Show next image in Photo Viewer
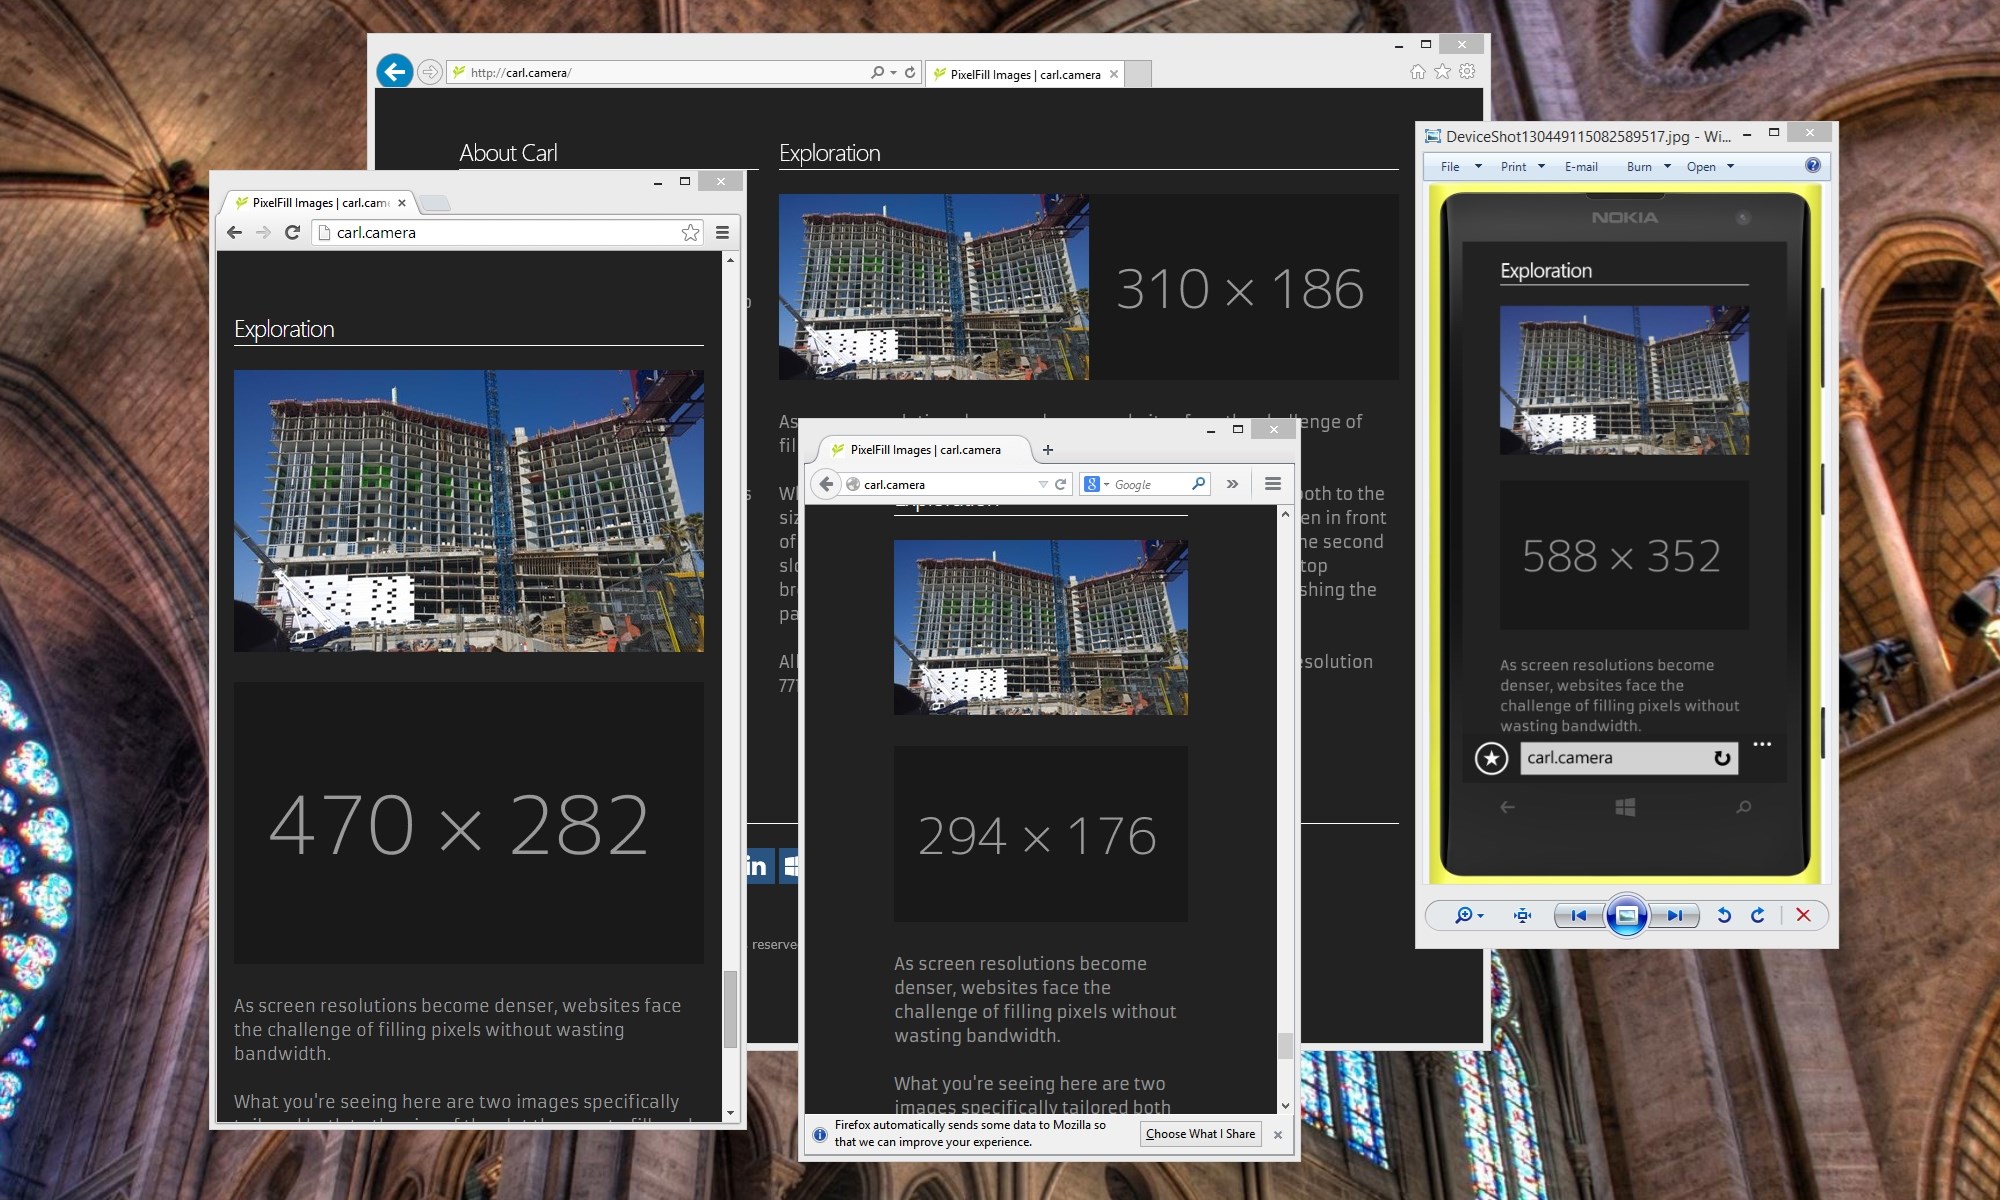The height and width of the screenshot is (1200, 2000). tap(1675, 915)
